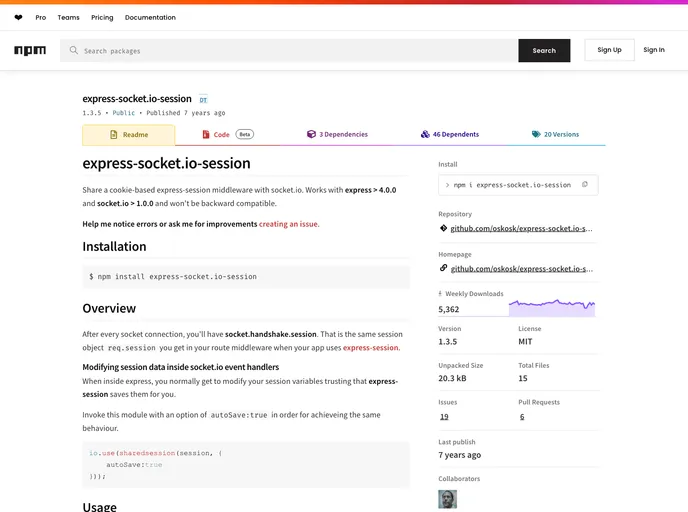Click the express-session red link
688x512 pixels.
coord(371,348)
